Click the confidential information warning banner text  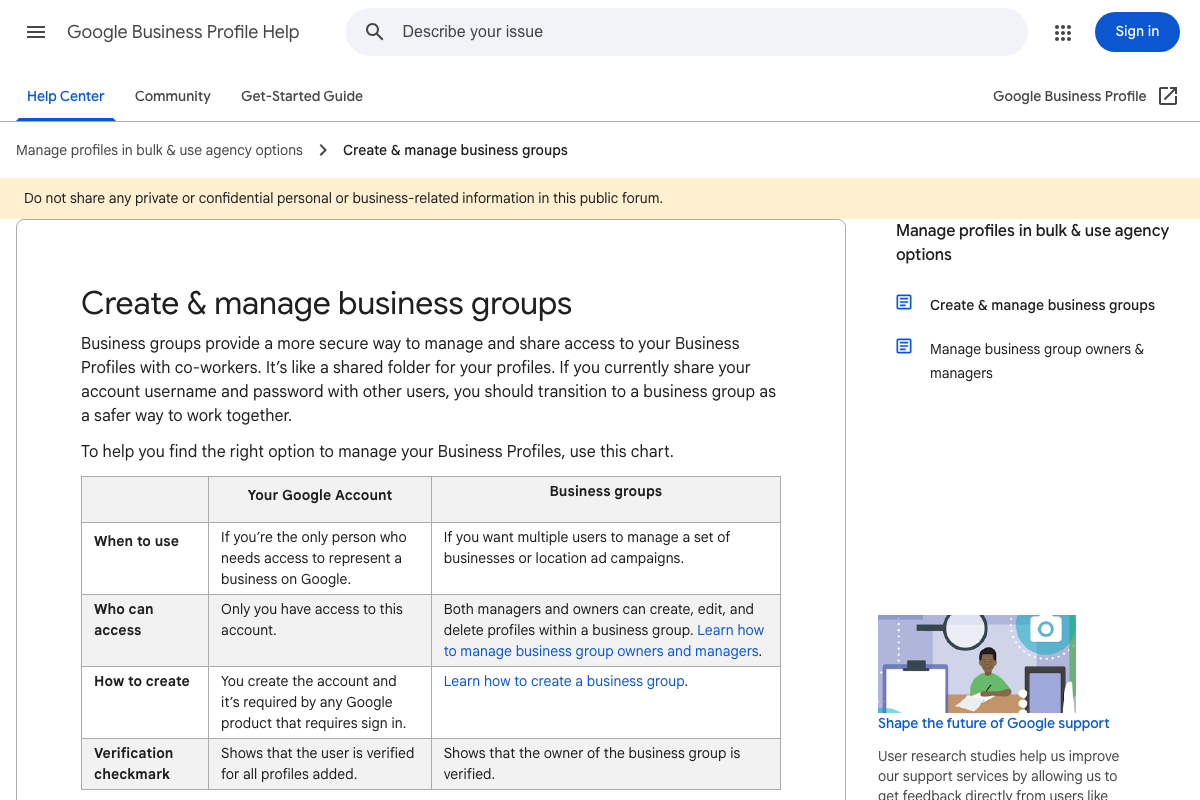pyautogui.click(x=343, y=198)
